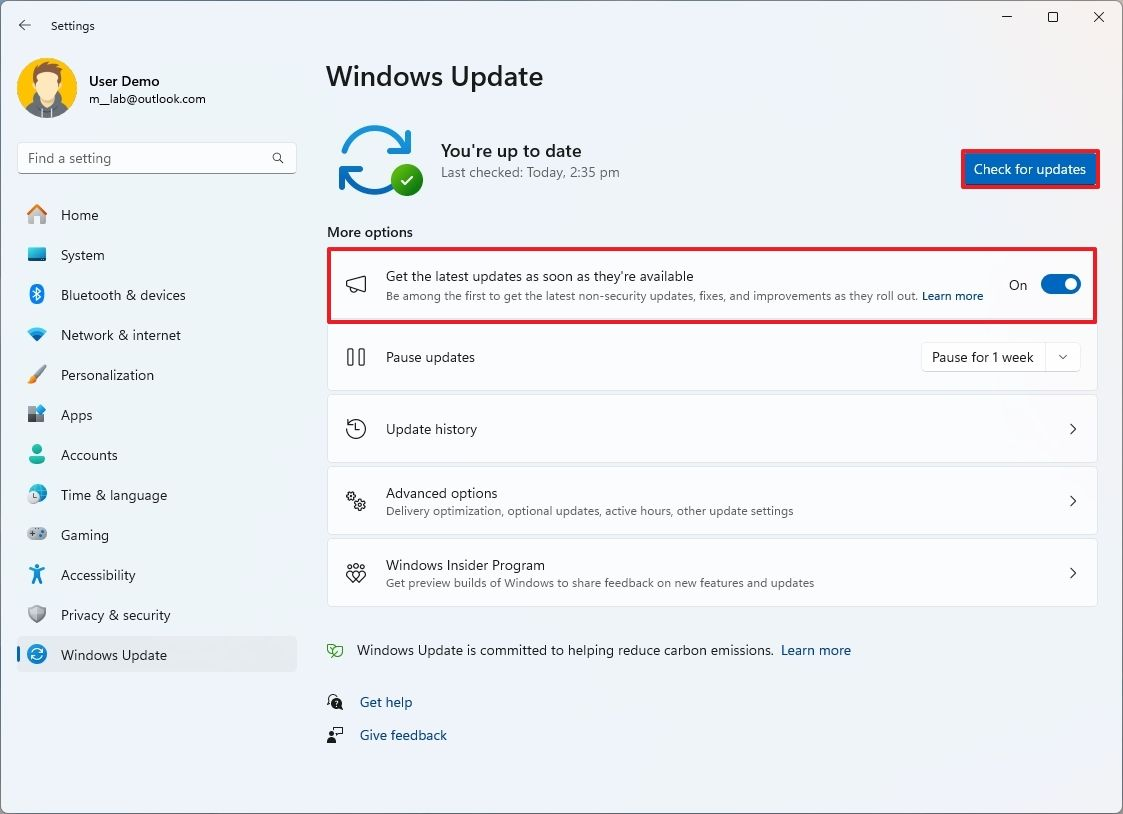Image resolution: width=1123 pixels, height=814 pixels.
Task: Click the controller icon beside Gaming
Action: (37, 534)
